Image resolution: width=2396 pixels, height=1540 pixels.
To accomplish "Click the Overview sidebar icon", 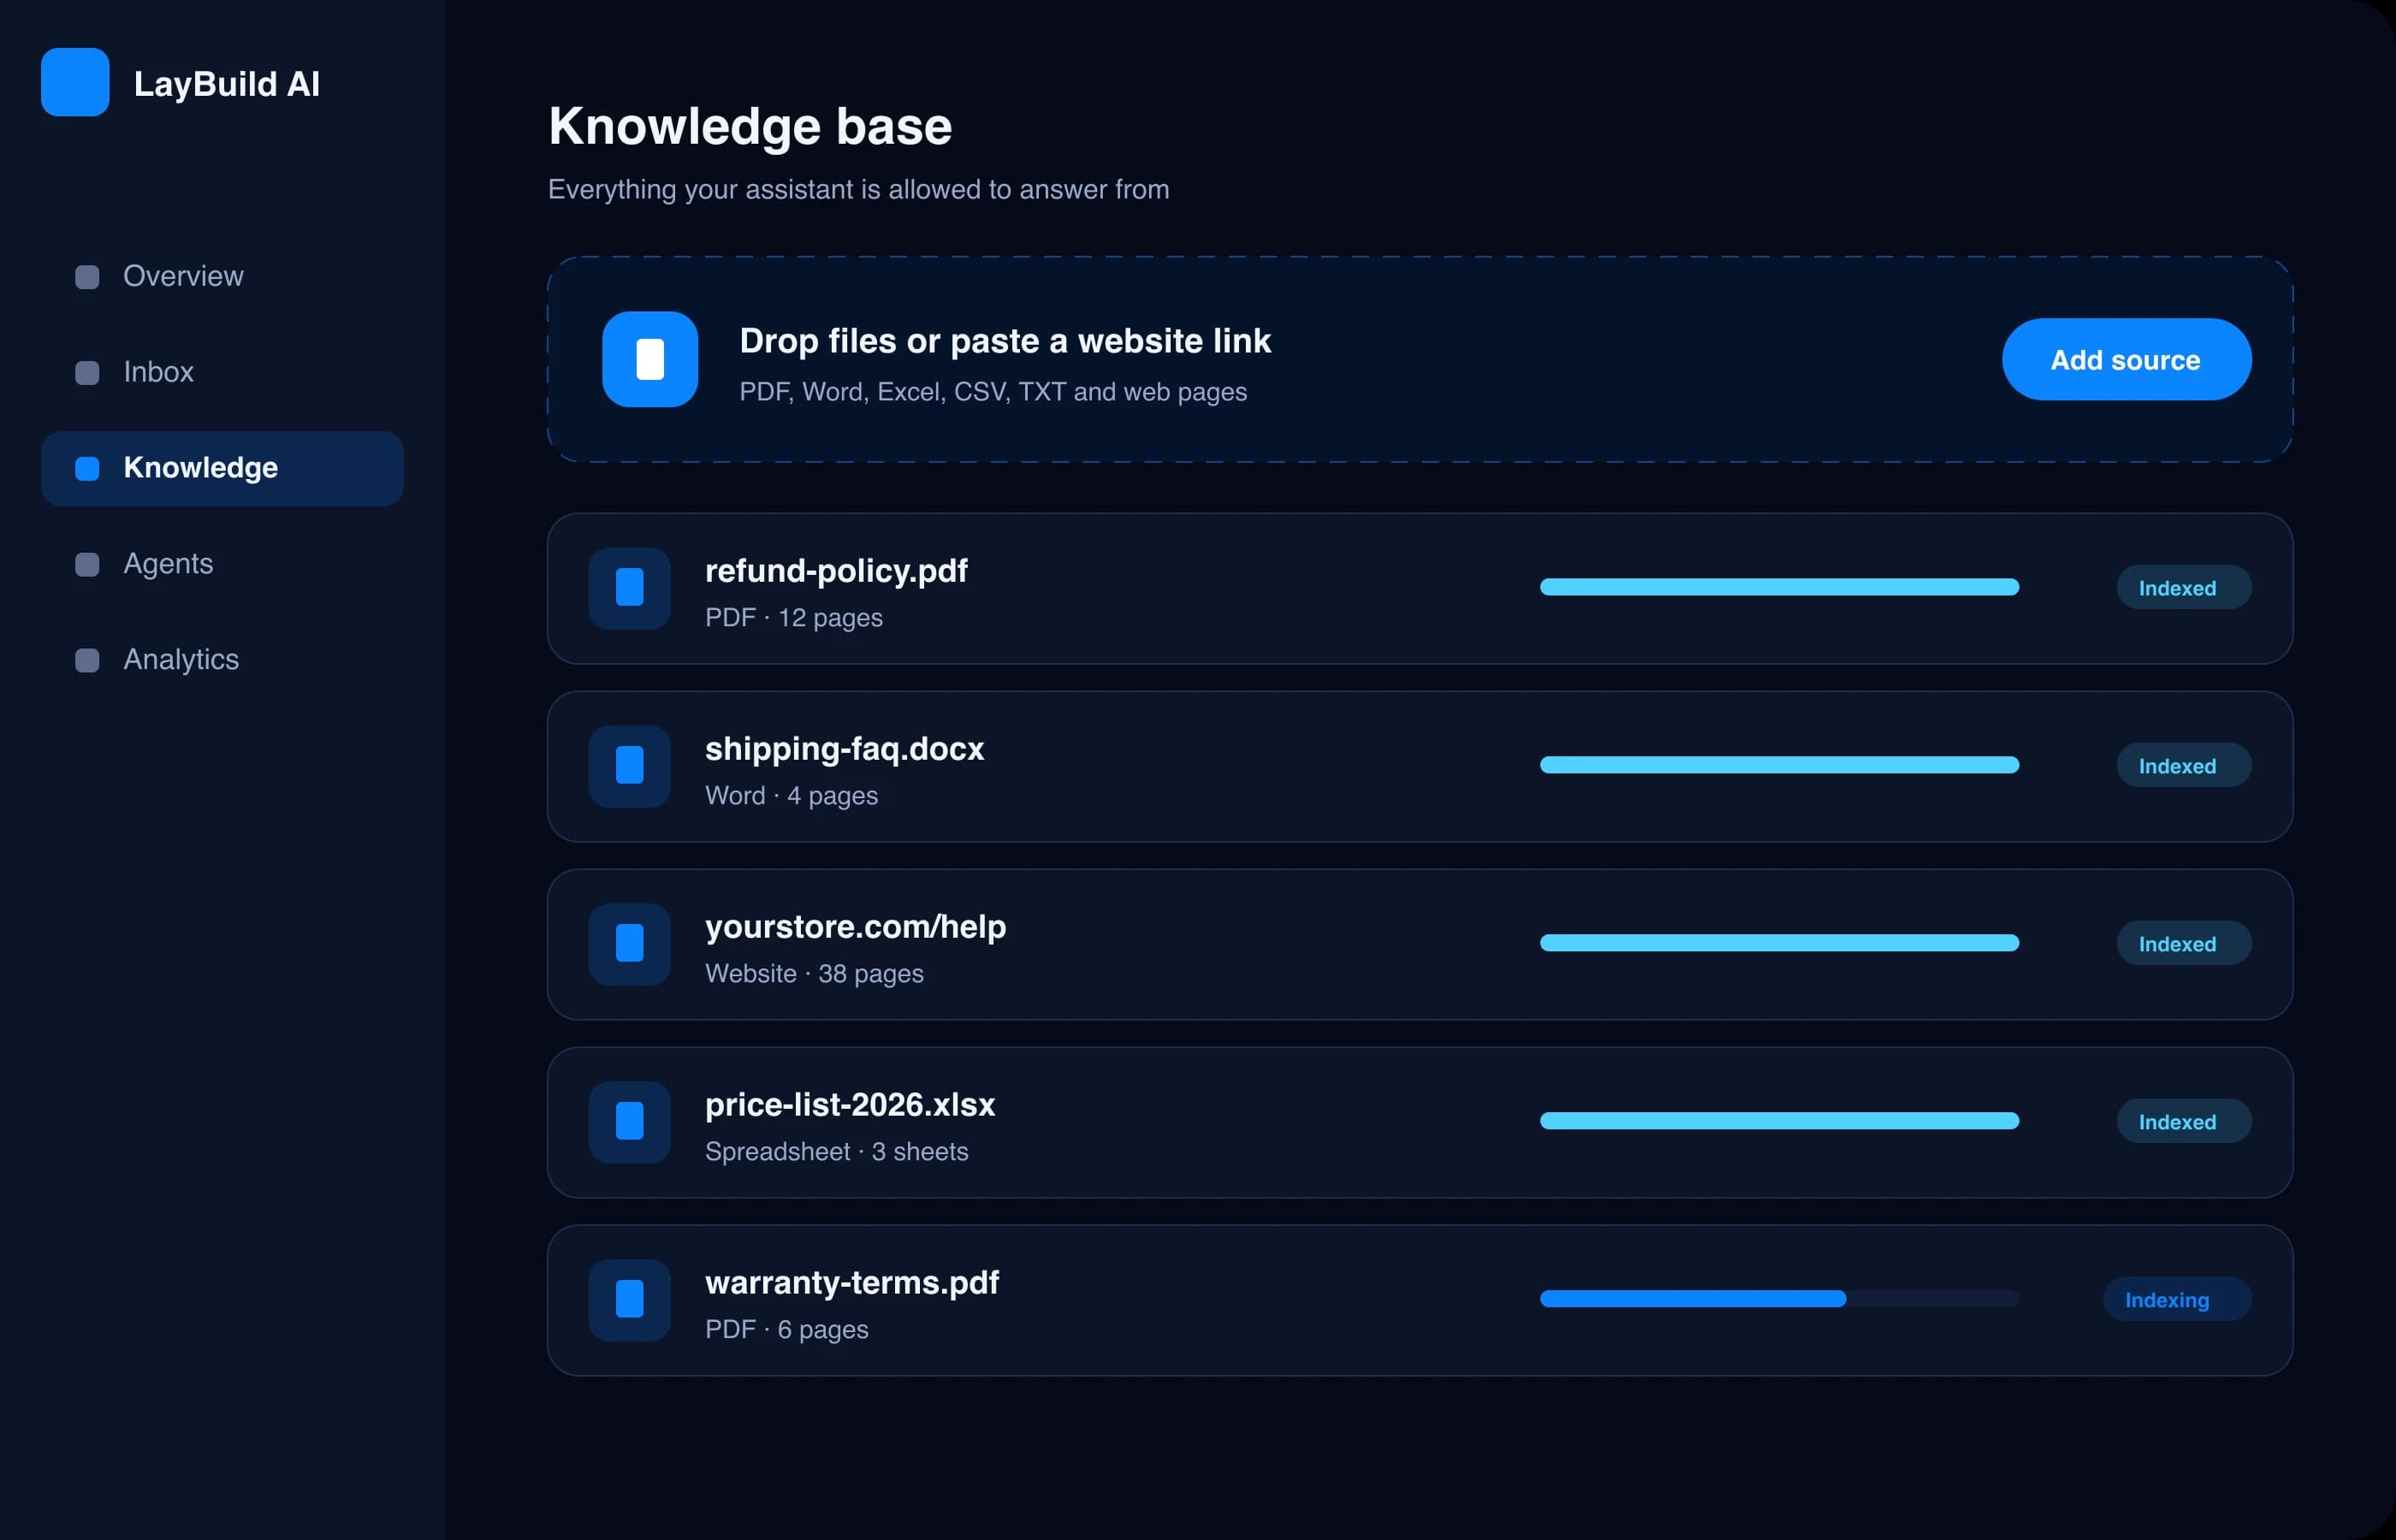I will click(87, 277).
